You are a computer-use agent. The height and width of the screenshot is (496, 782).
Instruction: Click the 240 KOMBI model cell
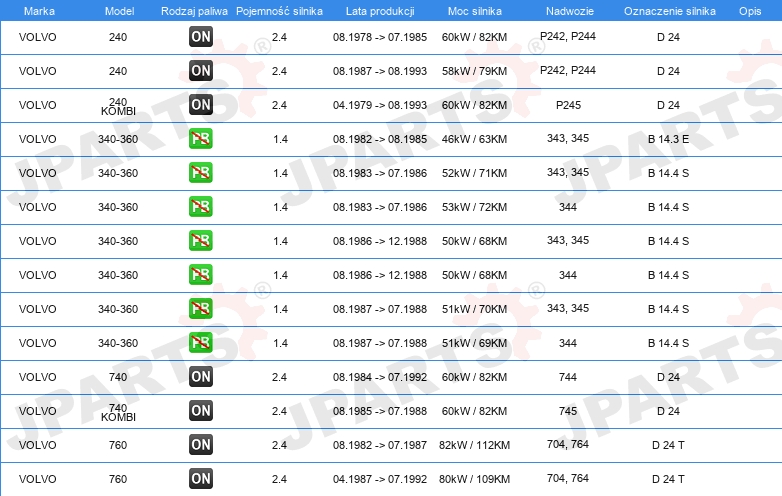(x=118, y=106)
